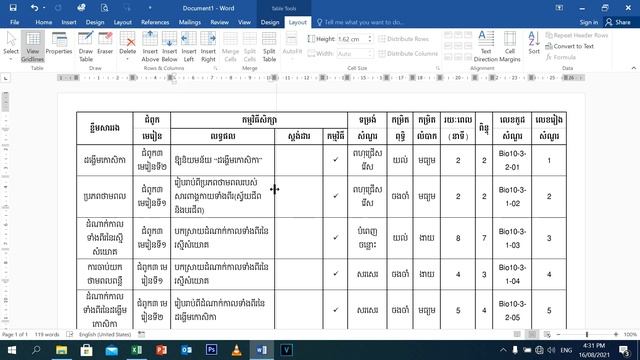Switch to the Home tab
This screenshot has height=360, width=640.
coord(43,22)
